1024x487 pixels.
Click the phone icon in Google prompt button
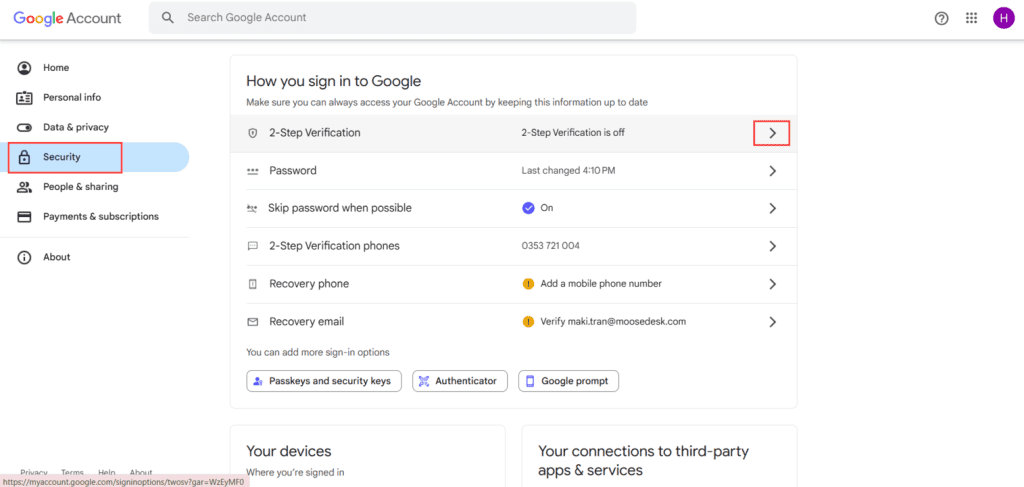coord(530,381)
